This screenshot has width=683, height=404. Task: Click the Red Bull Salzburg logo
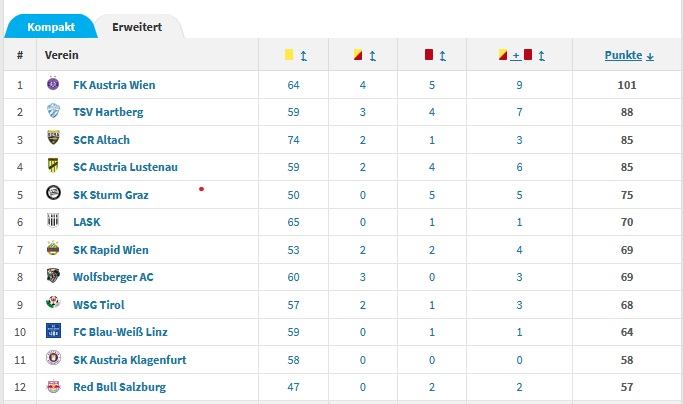point(53,386)
